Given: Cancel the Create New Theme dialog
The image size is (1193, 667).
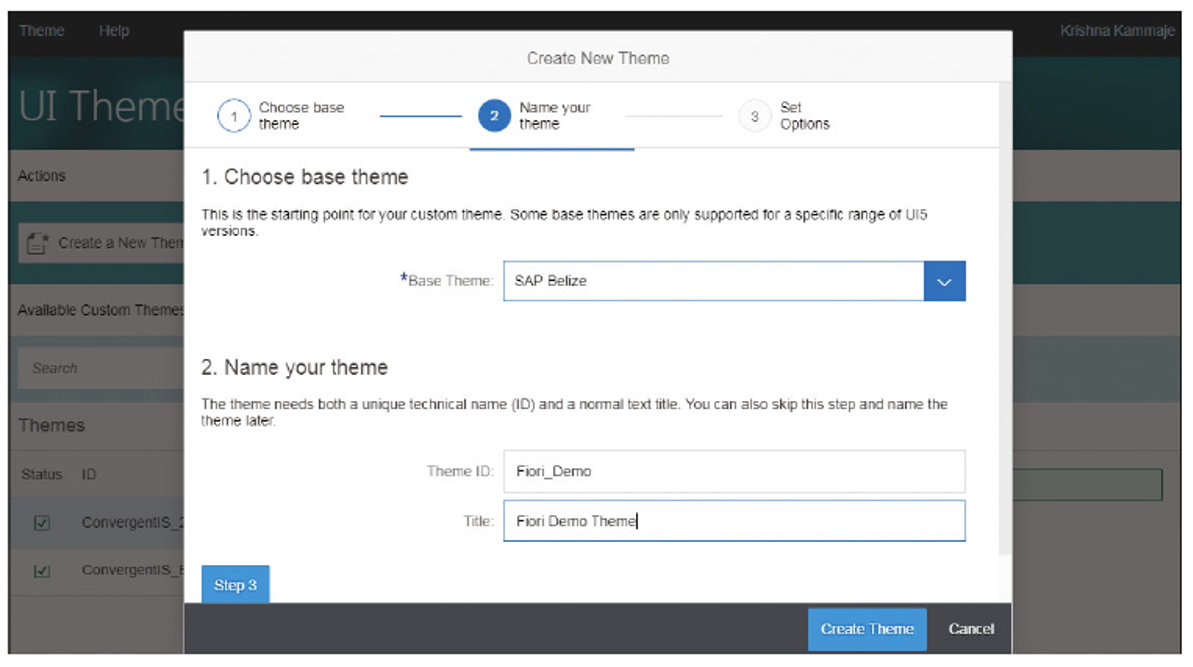Looking at the screenshot, I should click(970, 629).
